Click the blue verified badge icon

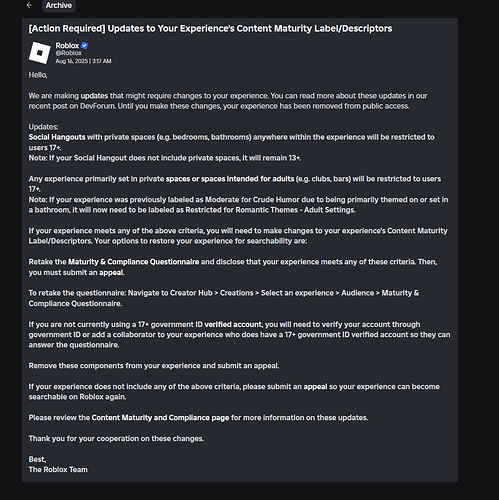tap(85, 46)
